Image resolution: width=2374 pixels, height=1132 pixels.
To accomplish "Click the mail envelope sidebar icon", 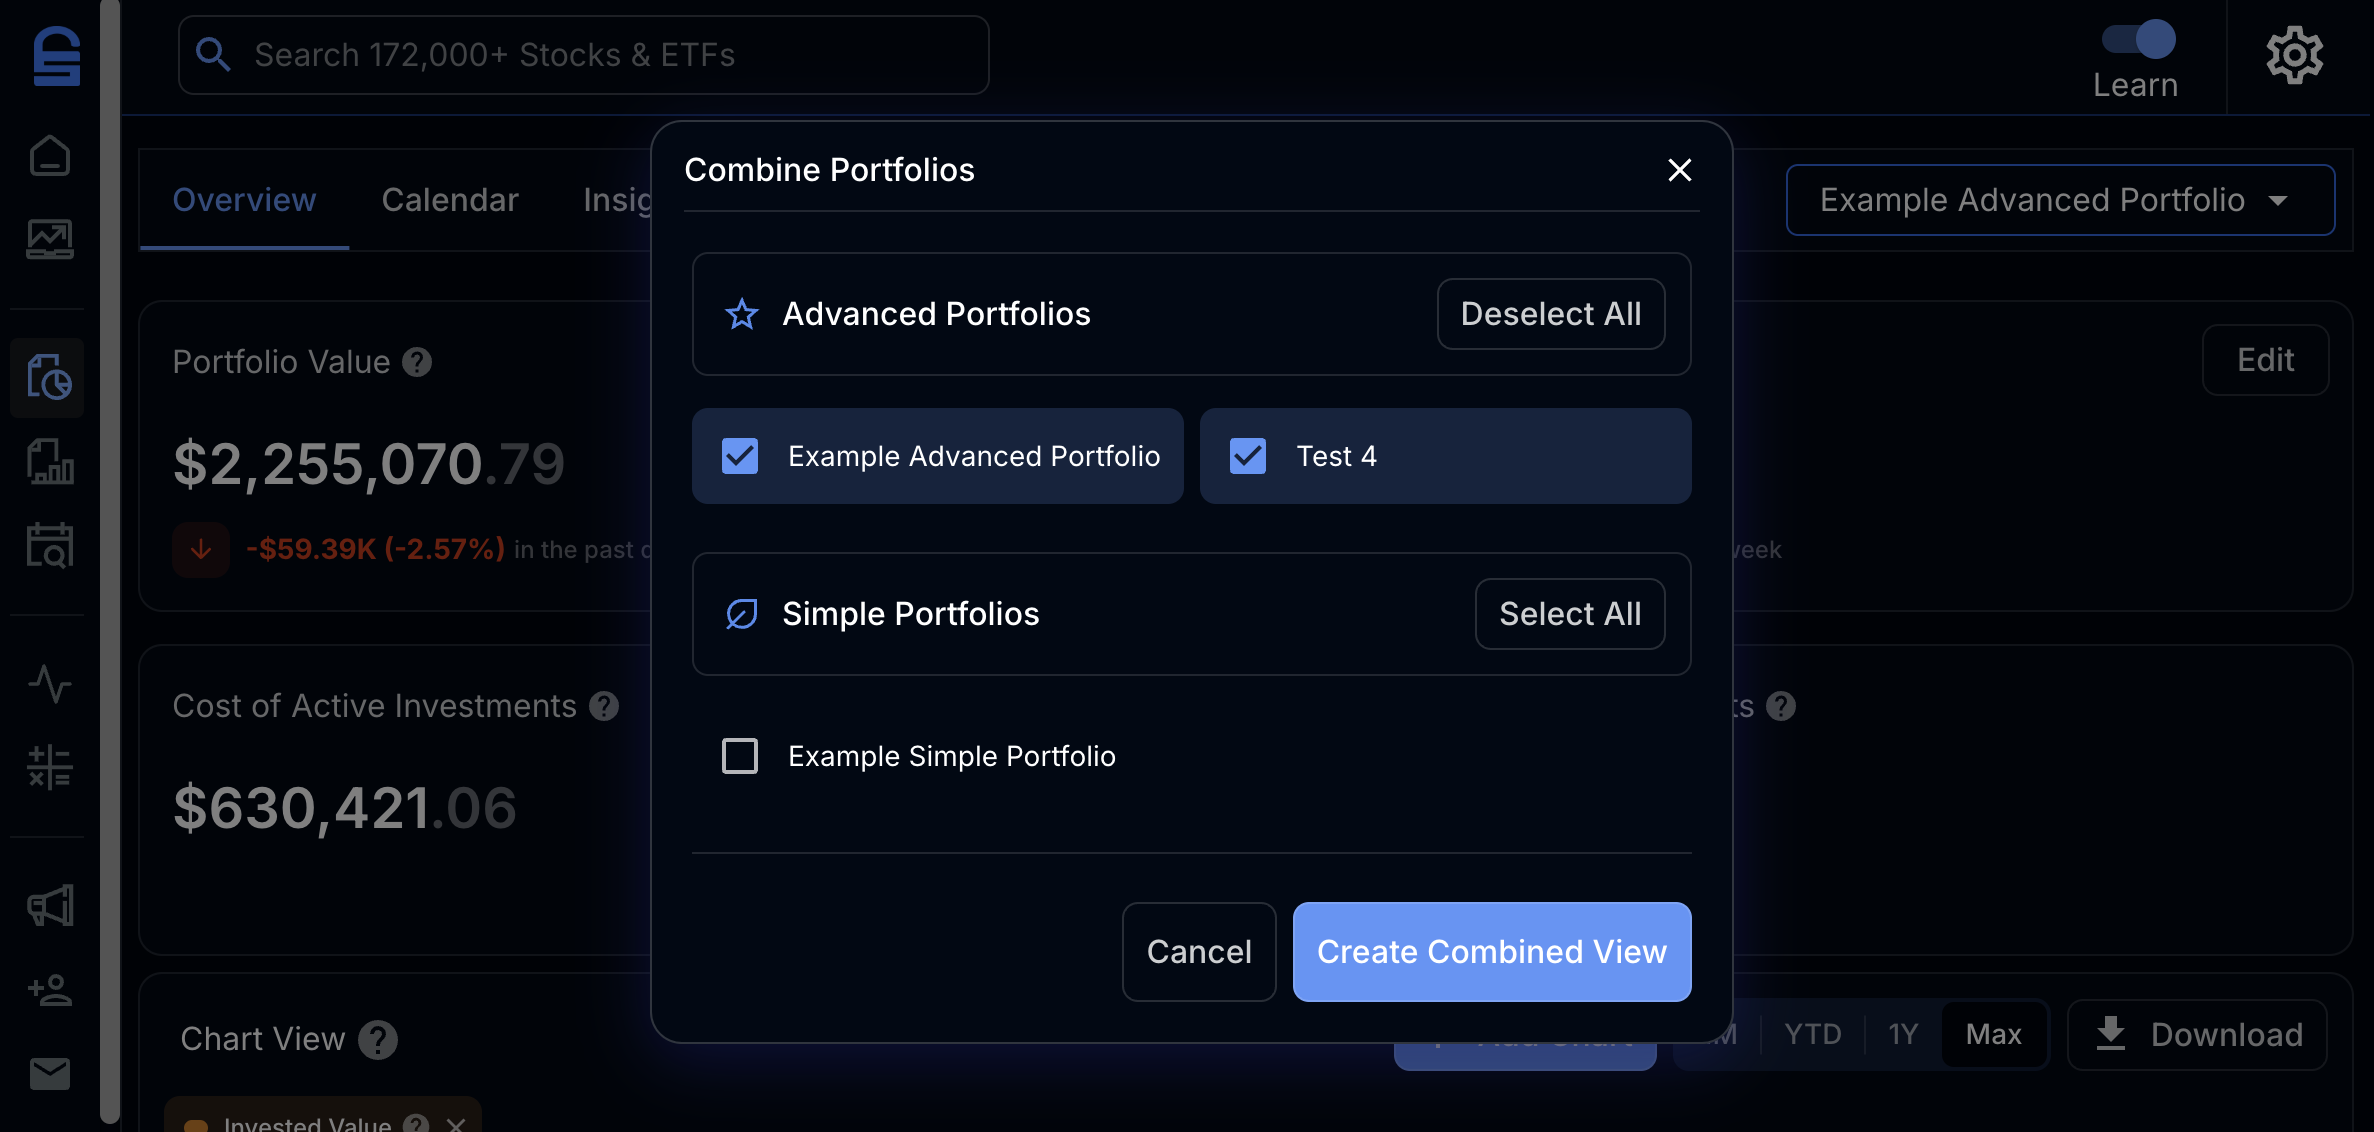I will tap(49, 1073).
